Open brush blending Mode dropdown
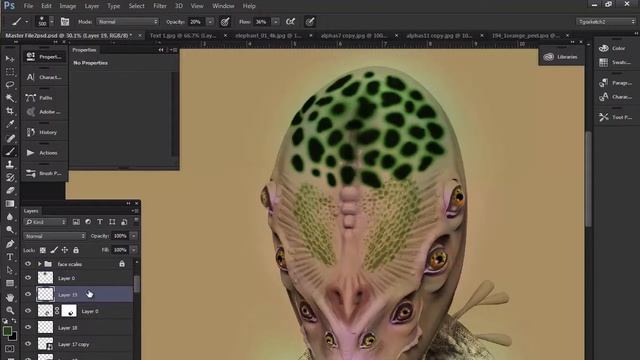Image resolution: width=640 pixels, height=360 pixels. click(x=127, y=22)
